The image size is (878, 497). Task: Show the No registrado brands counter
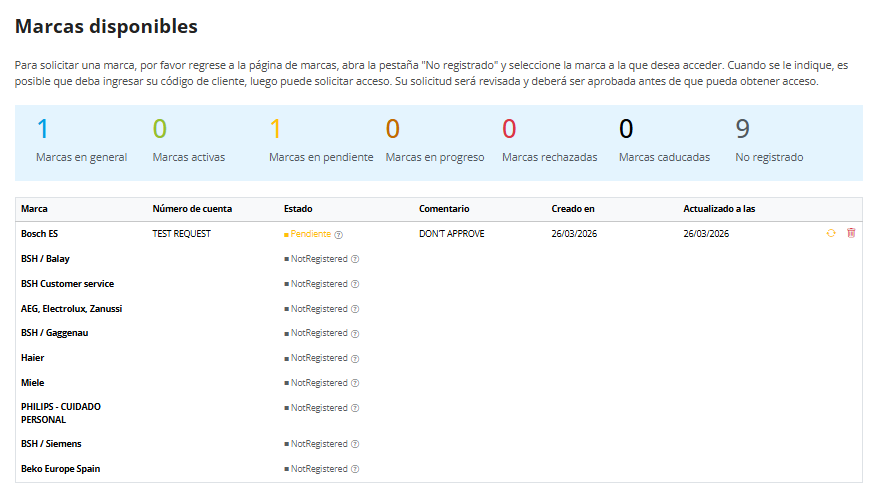[769, 140]
